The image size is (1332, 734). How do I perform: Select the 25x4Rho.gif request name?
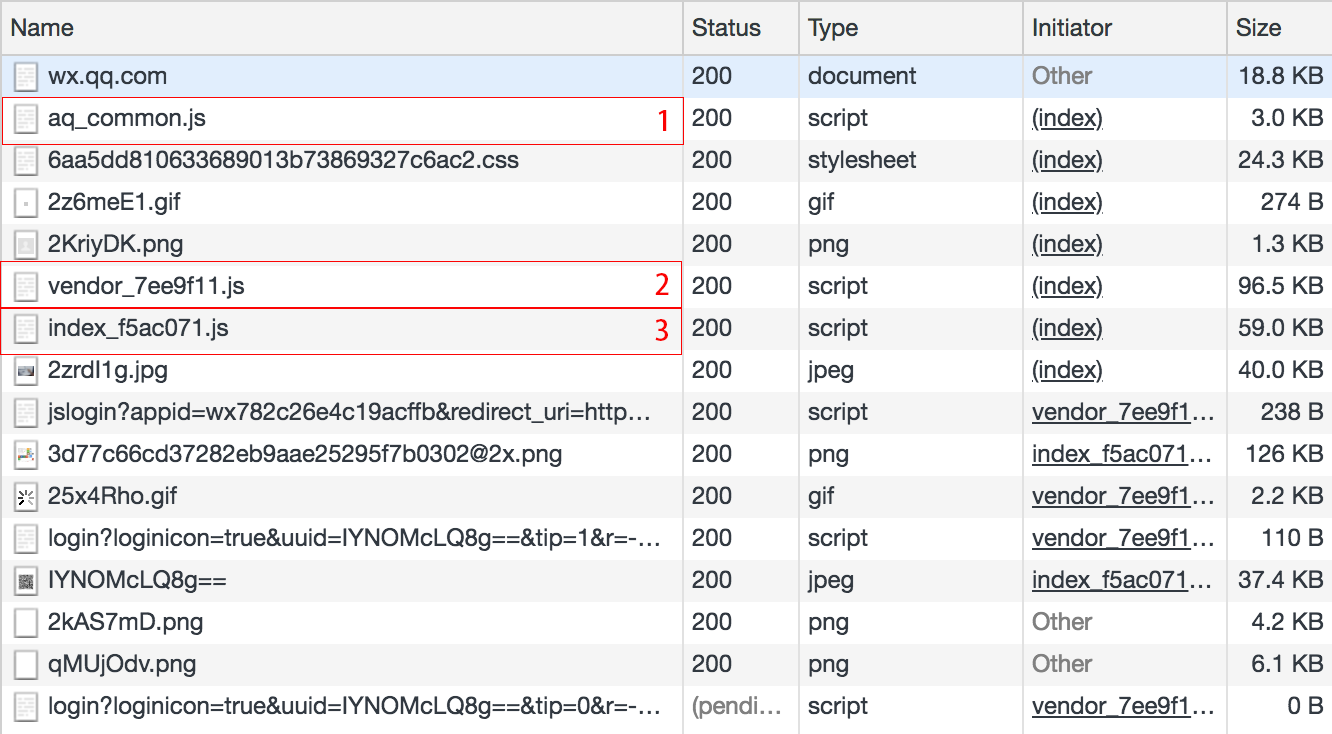click(x=113, y=497)
